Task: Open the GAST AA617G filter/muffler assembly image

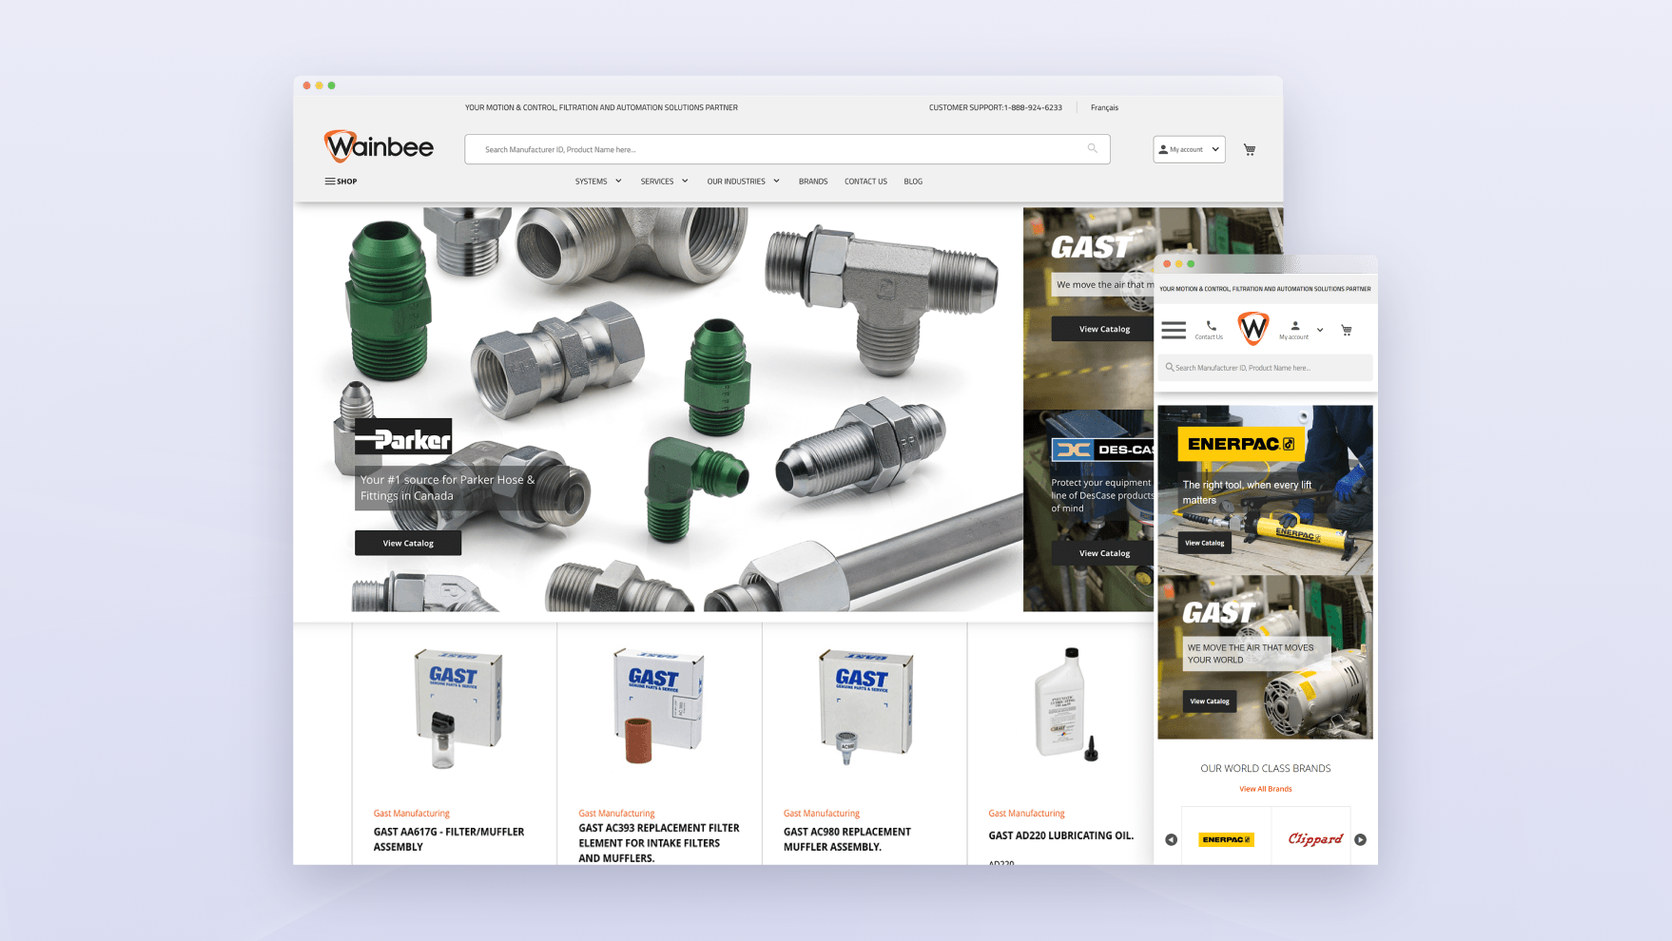Action: [x=457, y=707]
